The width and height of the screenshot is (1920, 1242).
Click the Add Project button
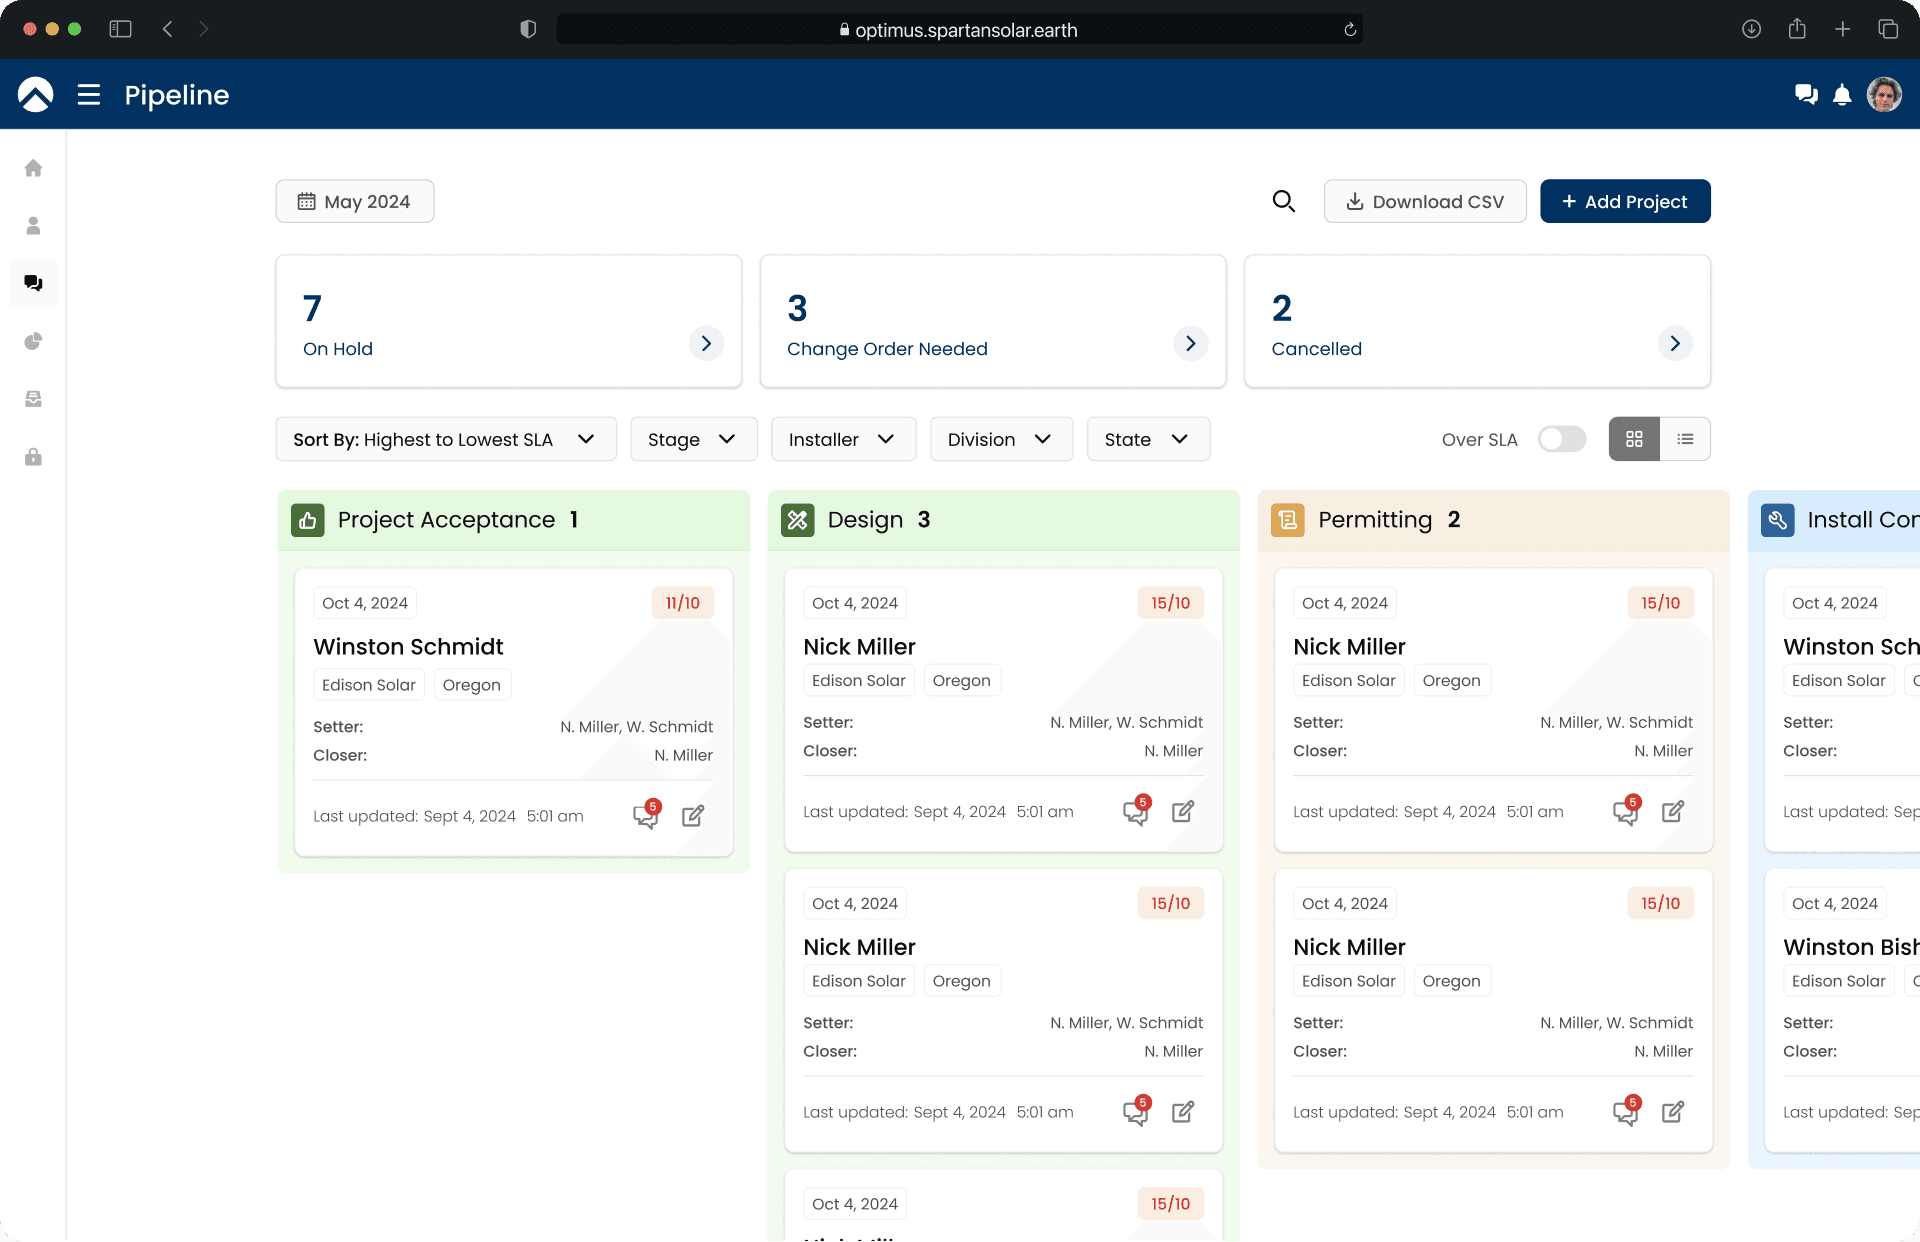coord(1624,201)
